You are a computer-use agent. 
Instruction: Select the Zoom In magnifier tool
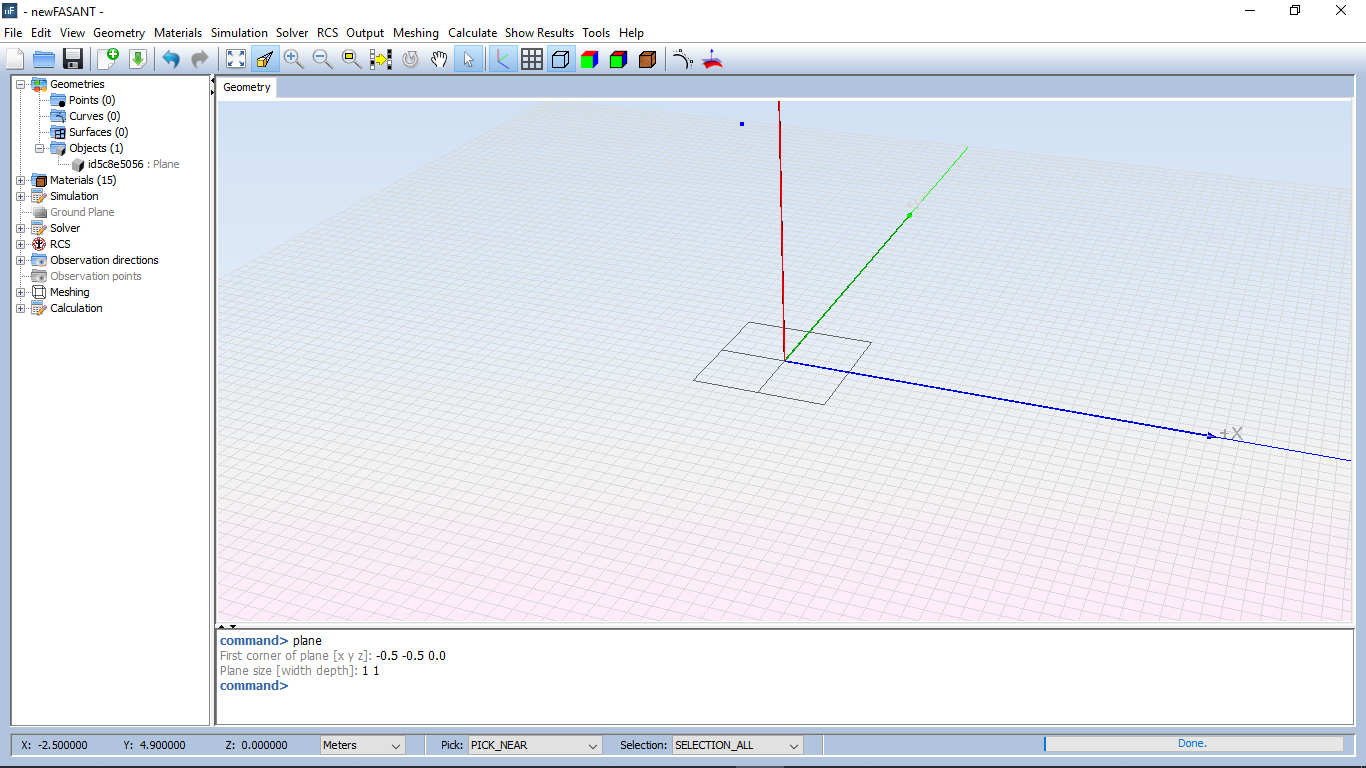point(293,59)
